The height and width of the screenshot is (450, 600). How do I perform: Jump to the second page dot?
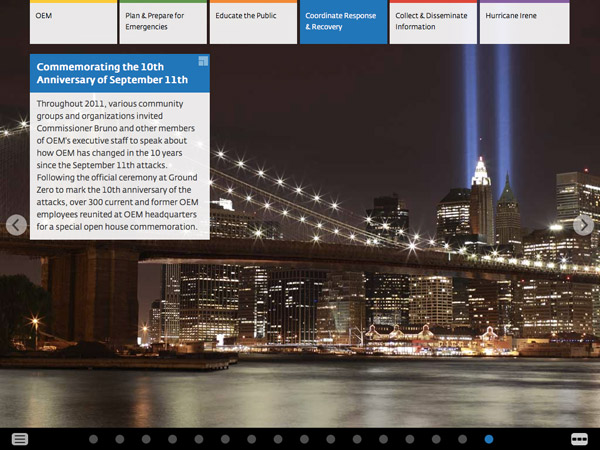tap(120, 439)
